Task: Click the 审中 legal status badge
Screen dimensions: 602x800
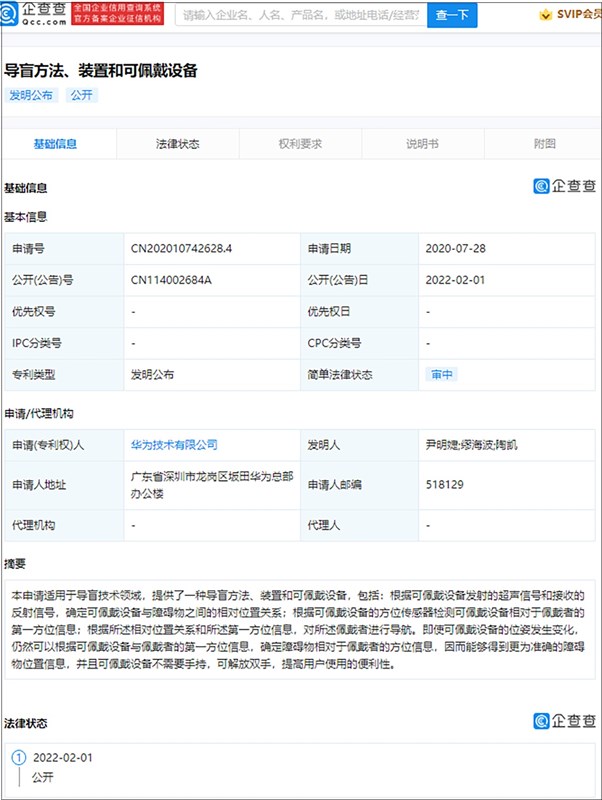Action: click(x=442, y=374)
